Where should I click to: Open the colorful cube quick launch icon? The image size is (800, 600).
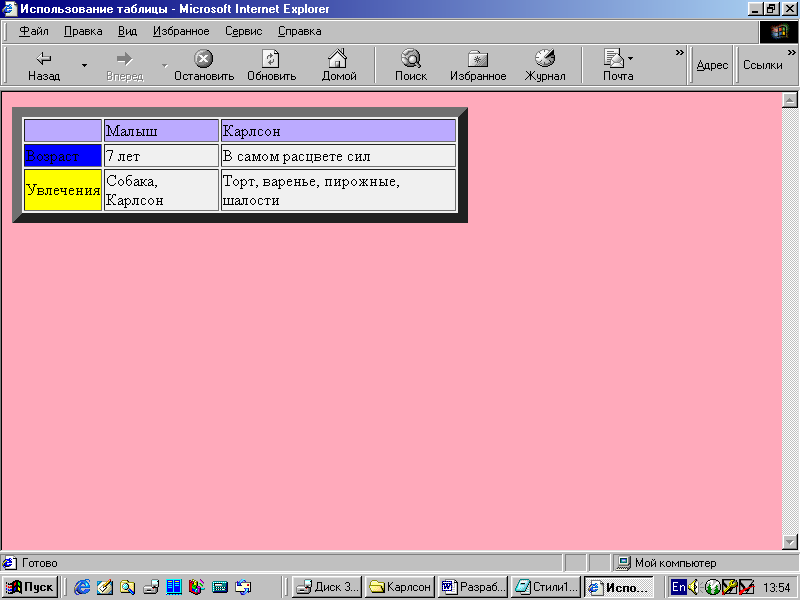click(196, 587)
